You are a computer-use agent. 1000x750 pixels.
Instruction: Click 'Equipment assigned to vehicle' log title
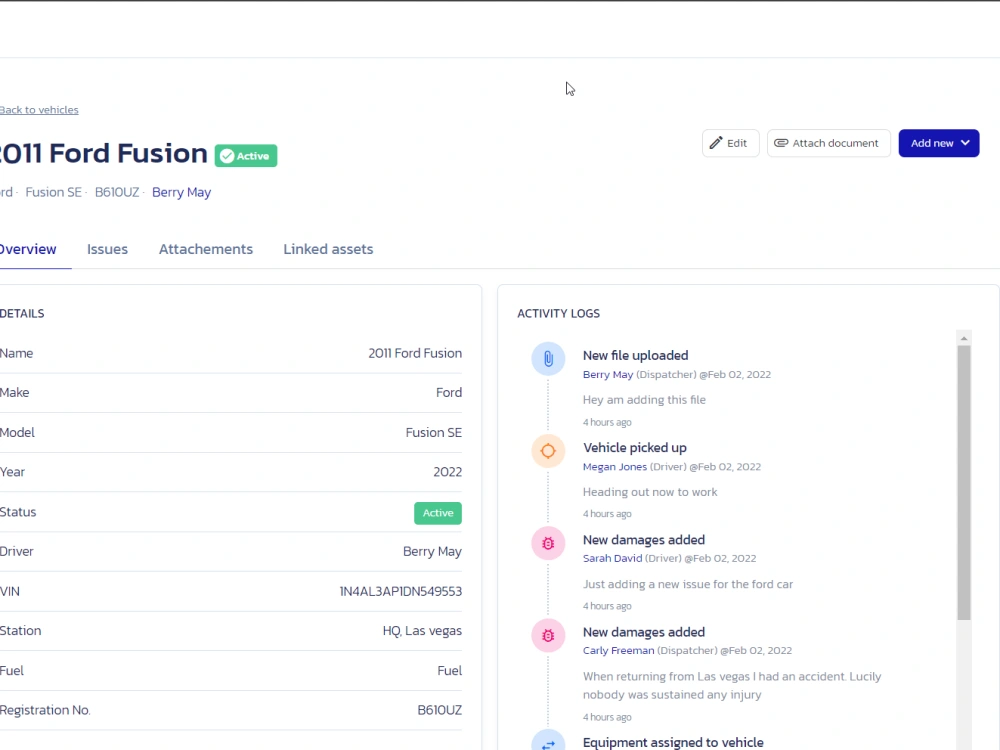click(673, 742)
